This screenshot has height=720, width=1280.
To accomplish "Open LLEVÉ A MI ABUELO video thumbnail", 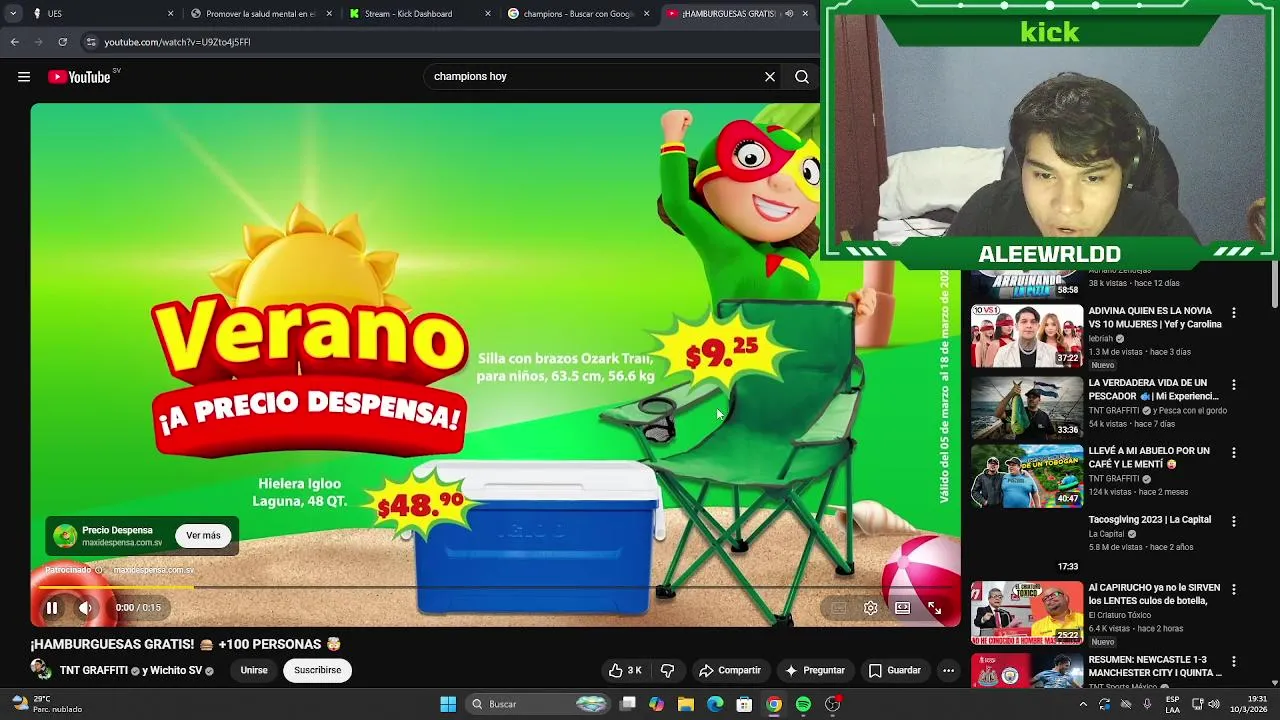I will click(1027, 476).
